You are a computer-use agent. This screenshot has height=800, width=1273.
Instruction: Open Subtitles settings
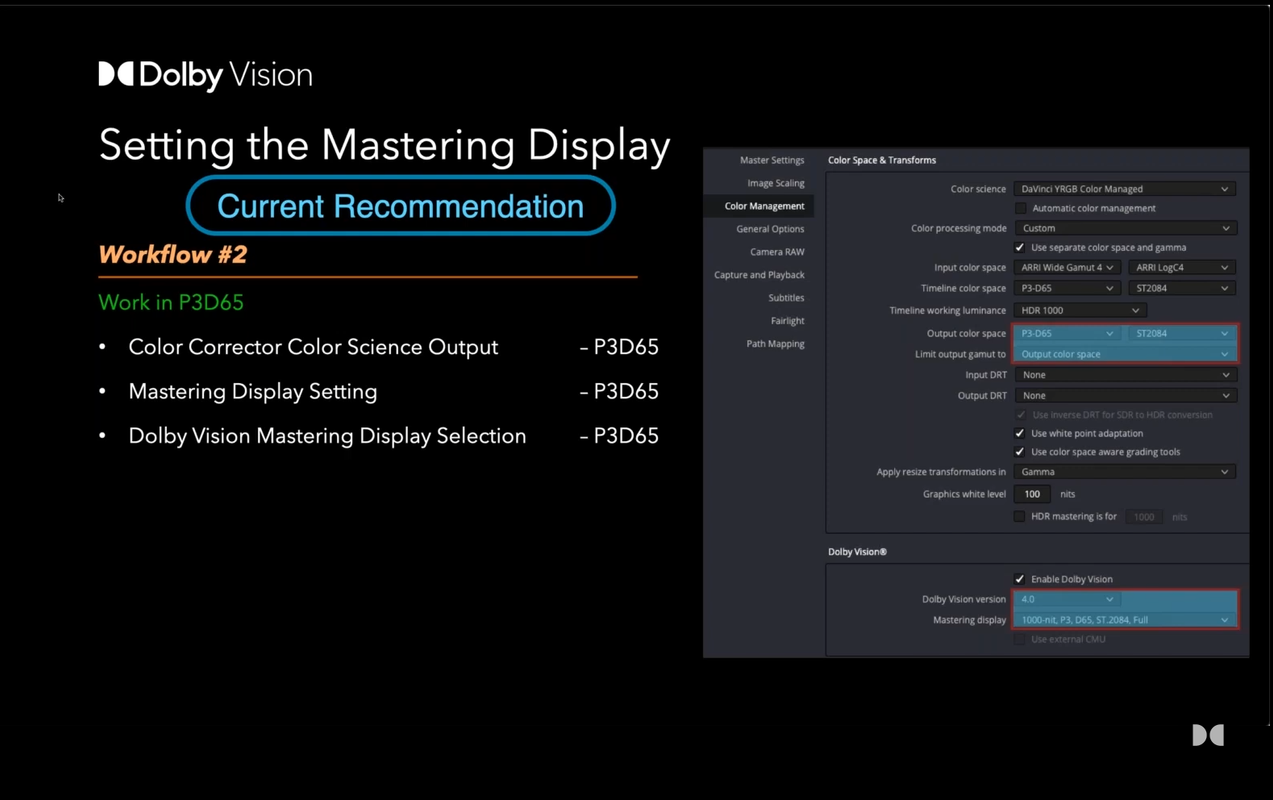[786, 298]
